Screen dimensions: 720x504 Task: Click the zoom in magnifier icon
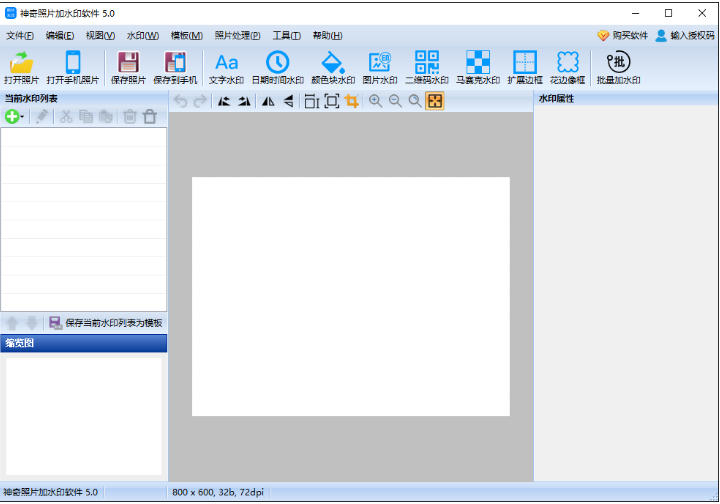tap(376, 101)
